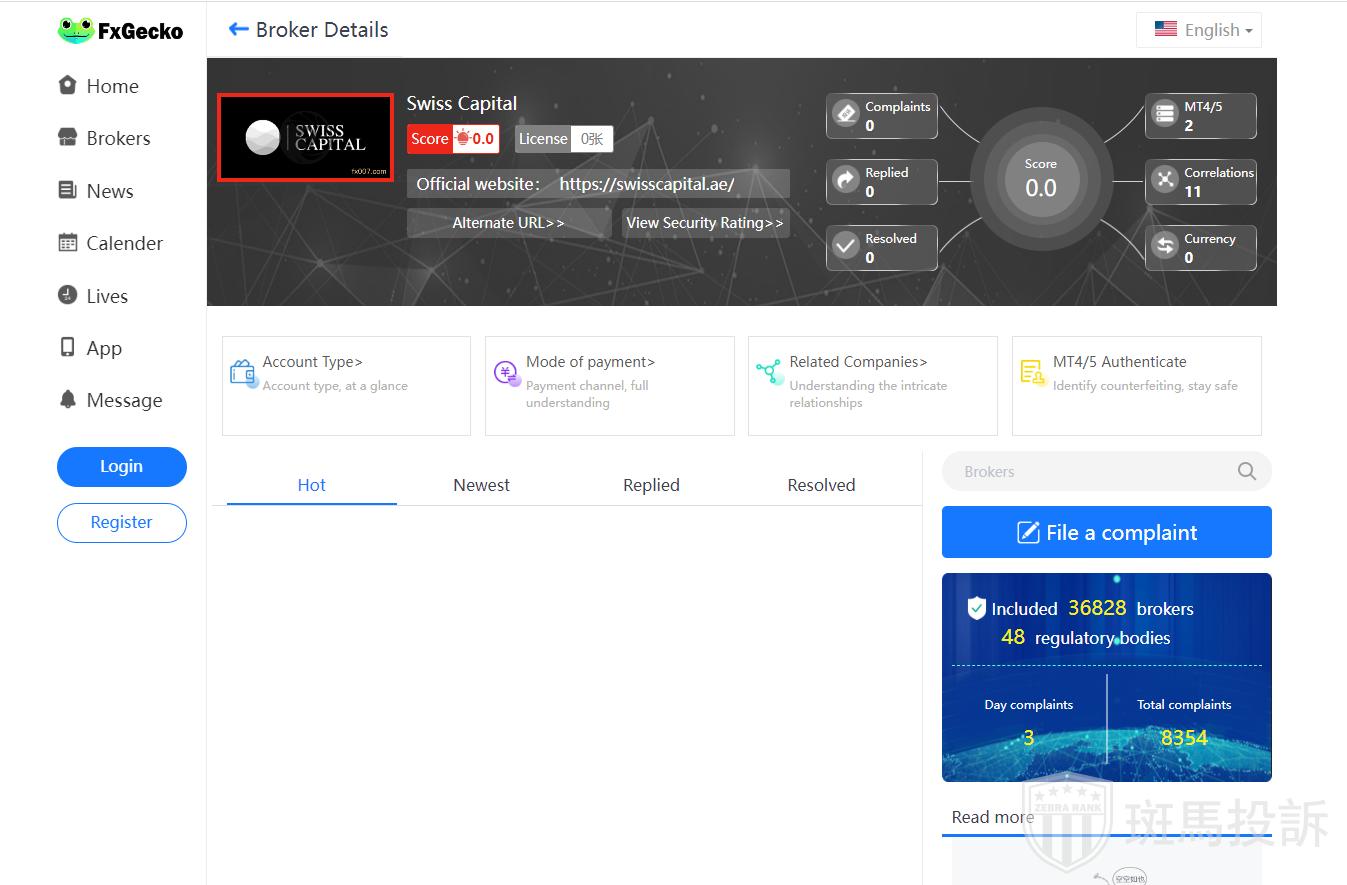Open Account Type card
Viewport: 1347px width, 885px height.
(x=346, y=386)
